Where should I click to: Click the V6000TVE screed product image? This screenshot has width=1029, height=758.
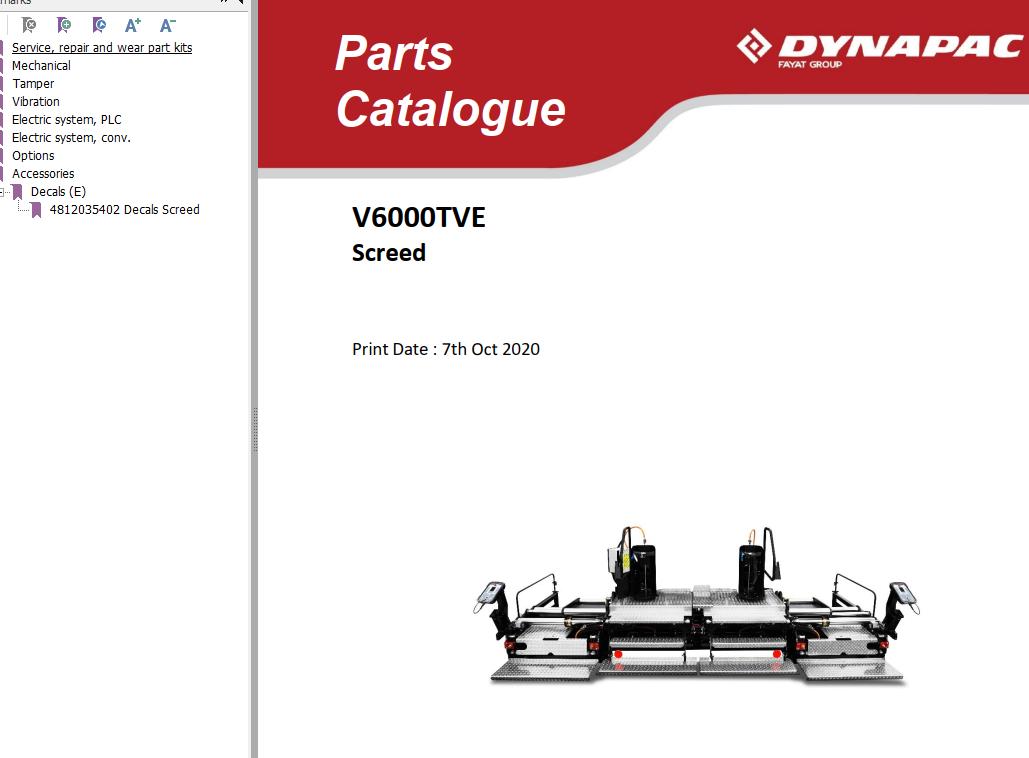(x=696, y=605)
